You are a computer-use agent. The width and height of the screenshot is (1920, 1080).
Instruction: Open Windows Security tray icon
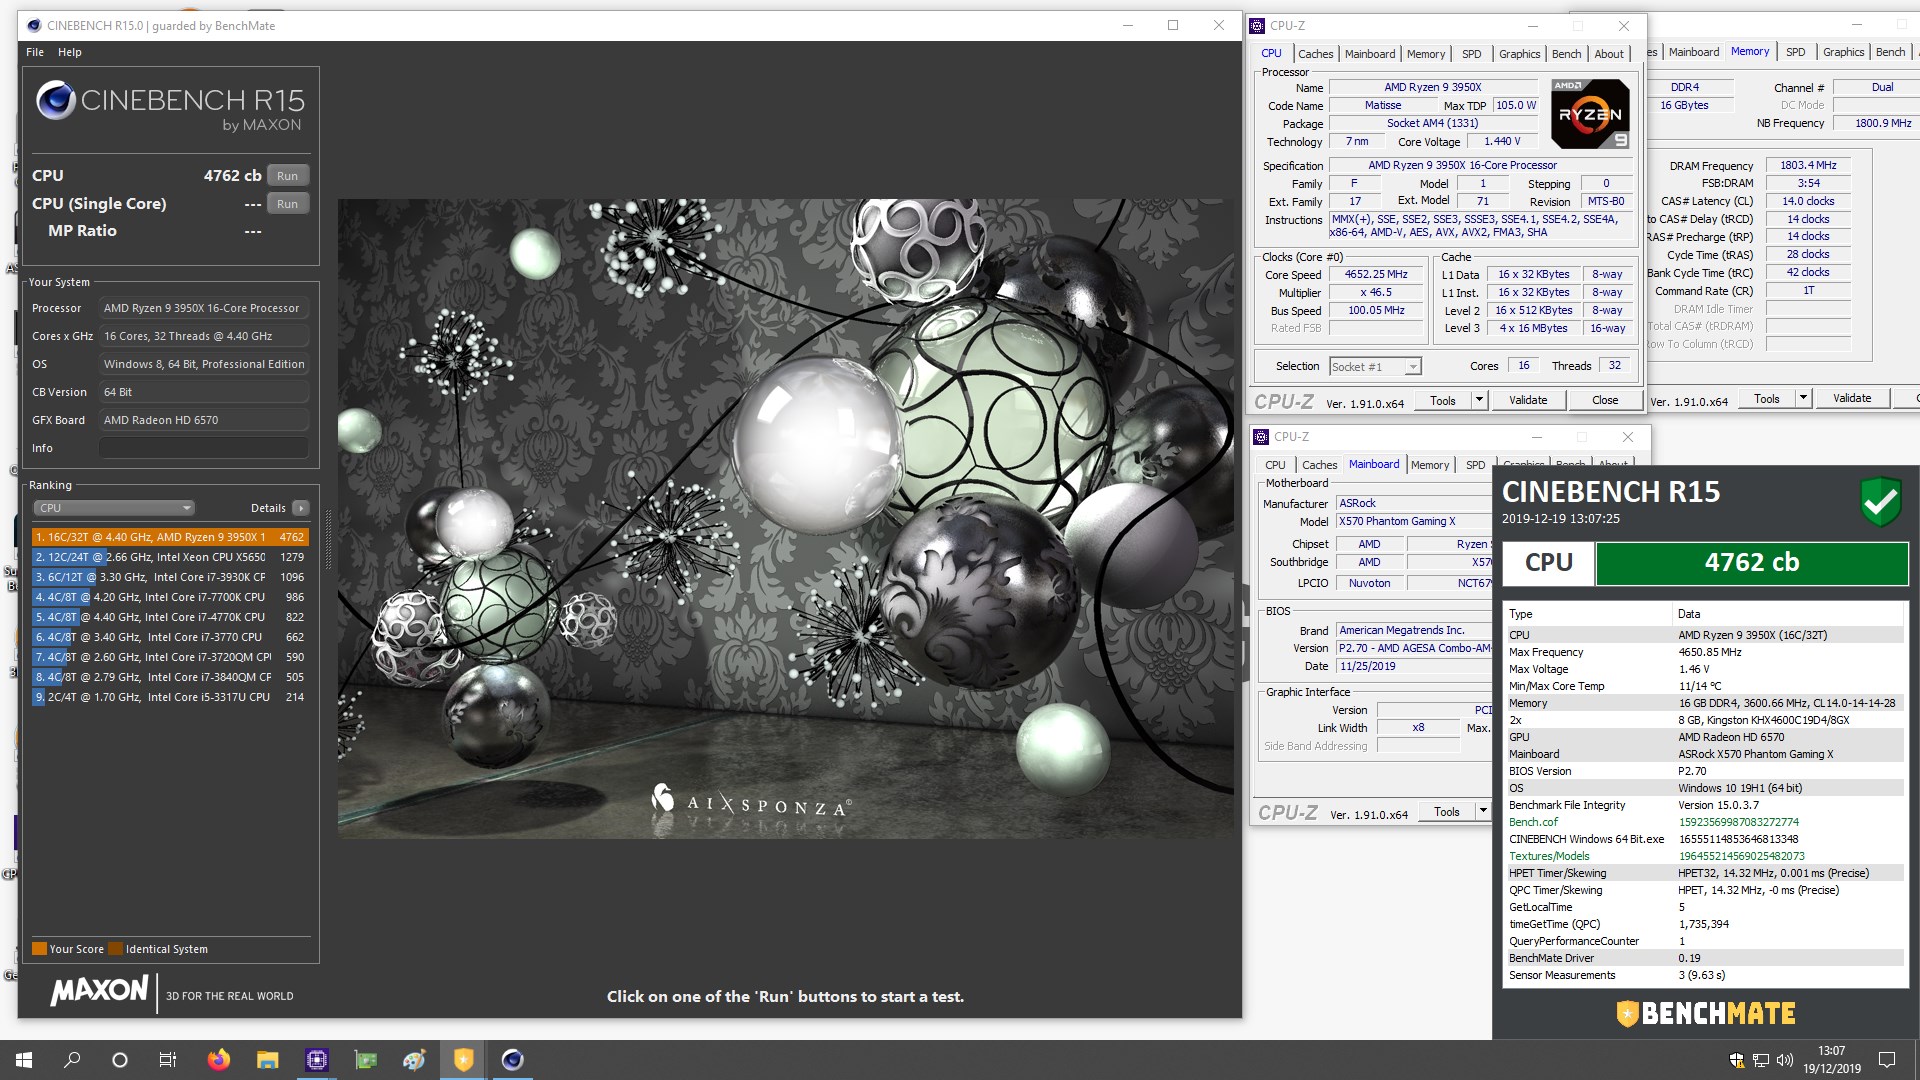pyautogui.click(x=1737, y=1060)
